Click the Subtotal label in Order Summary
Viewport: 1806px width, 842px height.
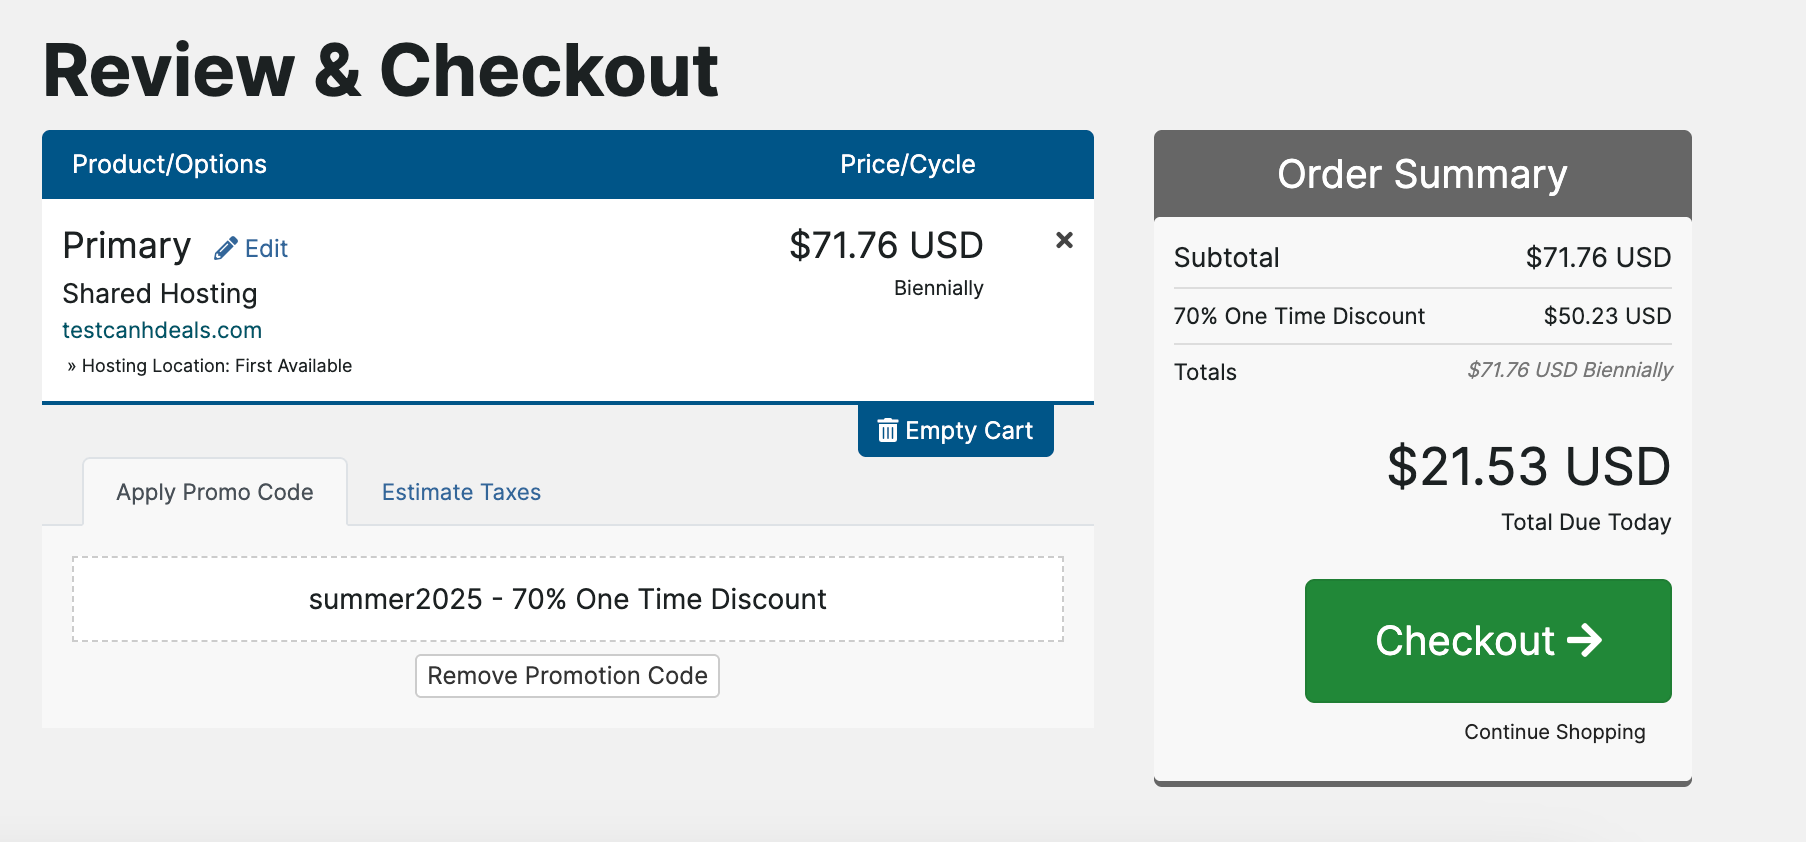(1226, 258)
